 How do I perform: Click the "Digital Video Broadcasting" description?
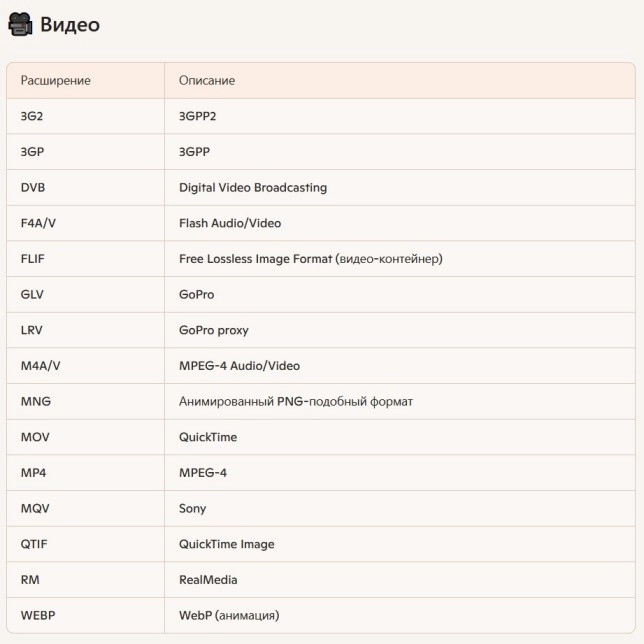coord(253,187)
